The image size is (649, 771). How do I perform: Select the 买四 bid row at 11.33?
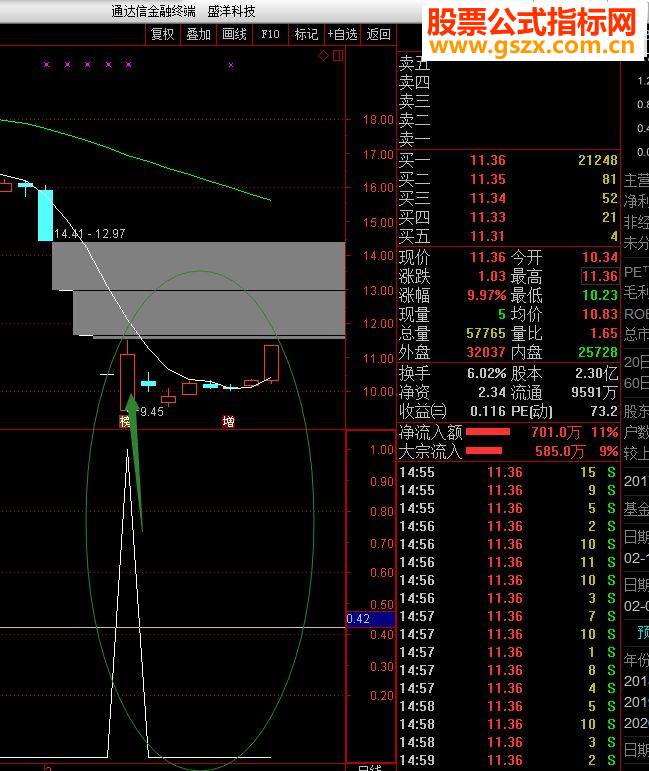508,217
